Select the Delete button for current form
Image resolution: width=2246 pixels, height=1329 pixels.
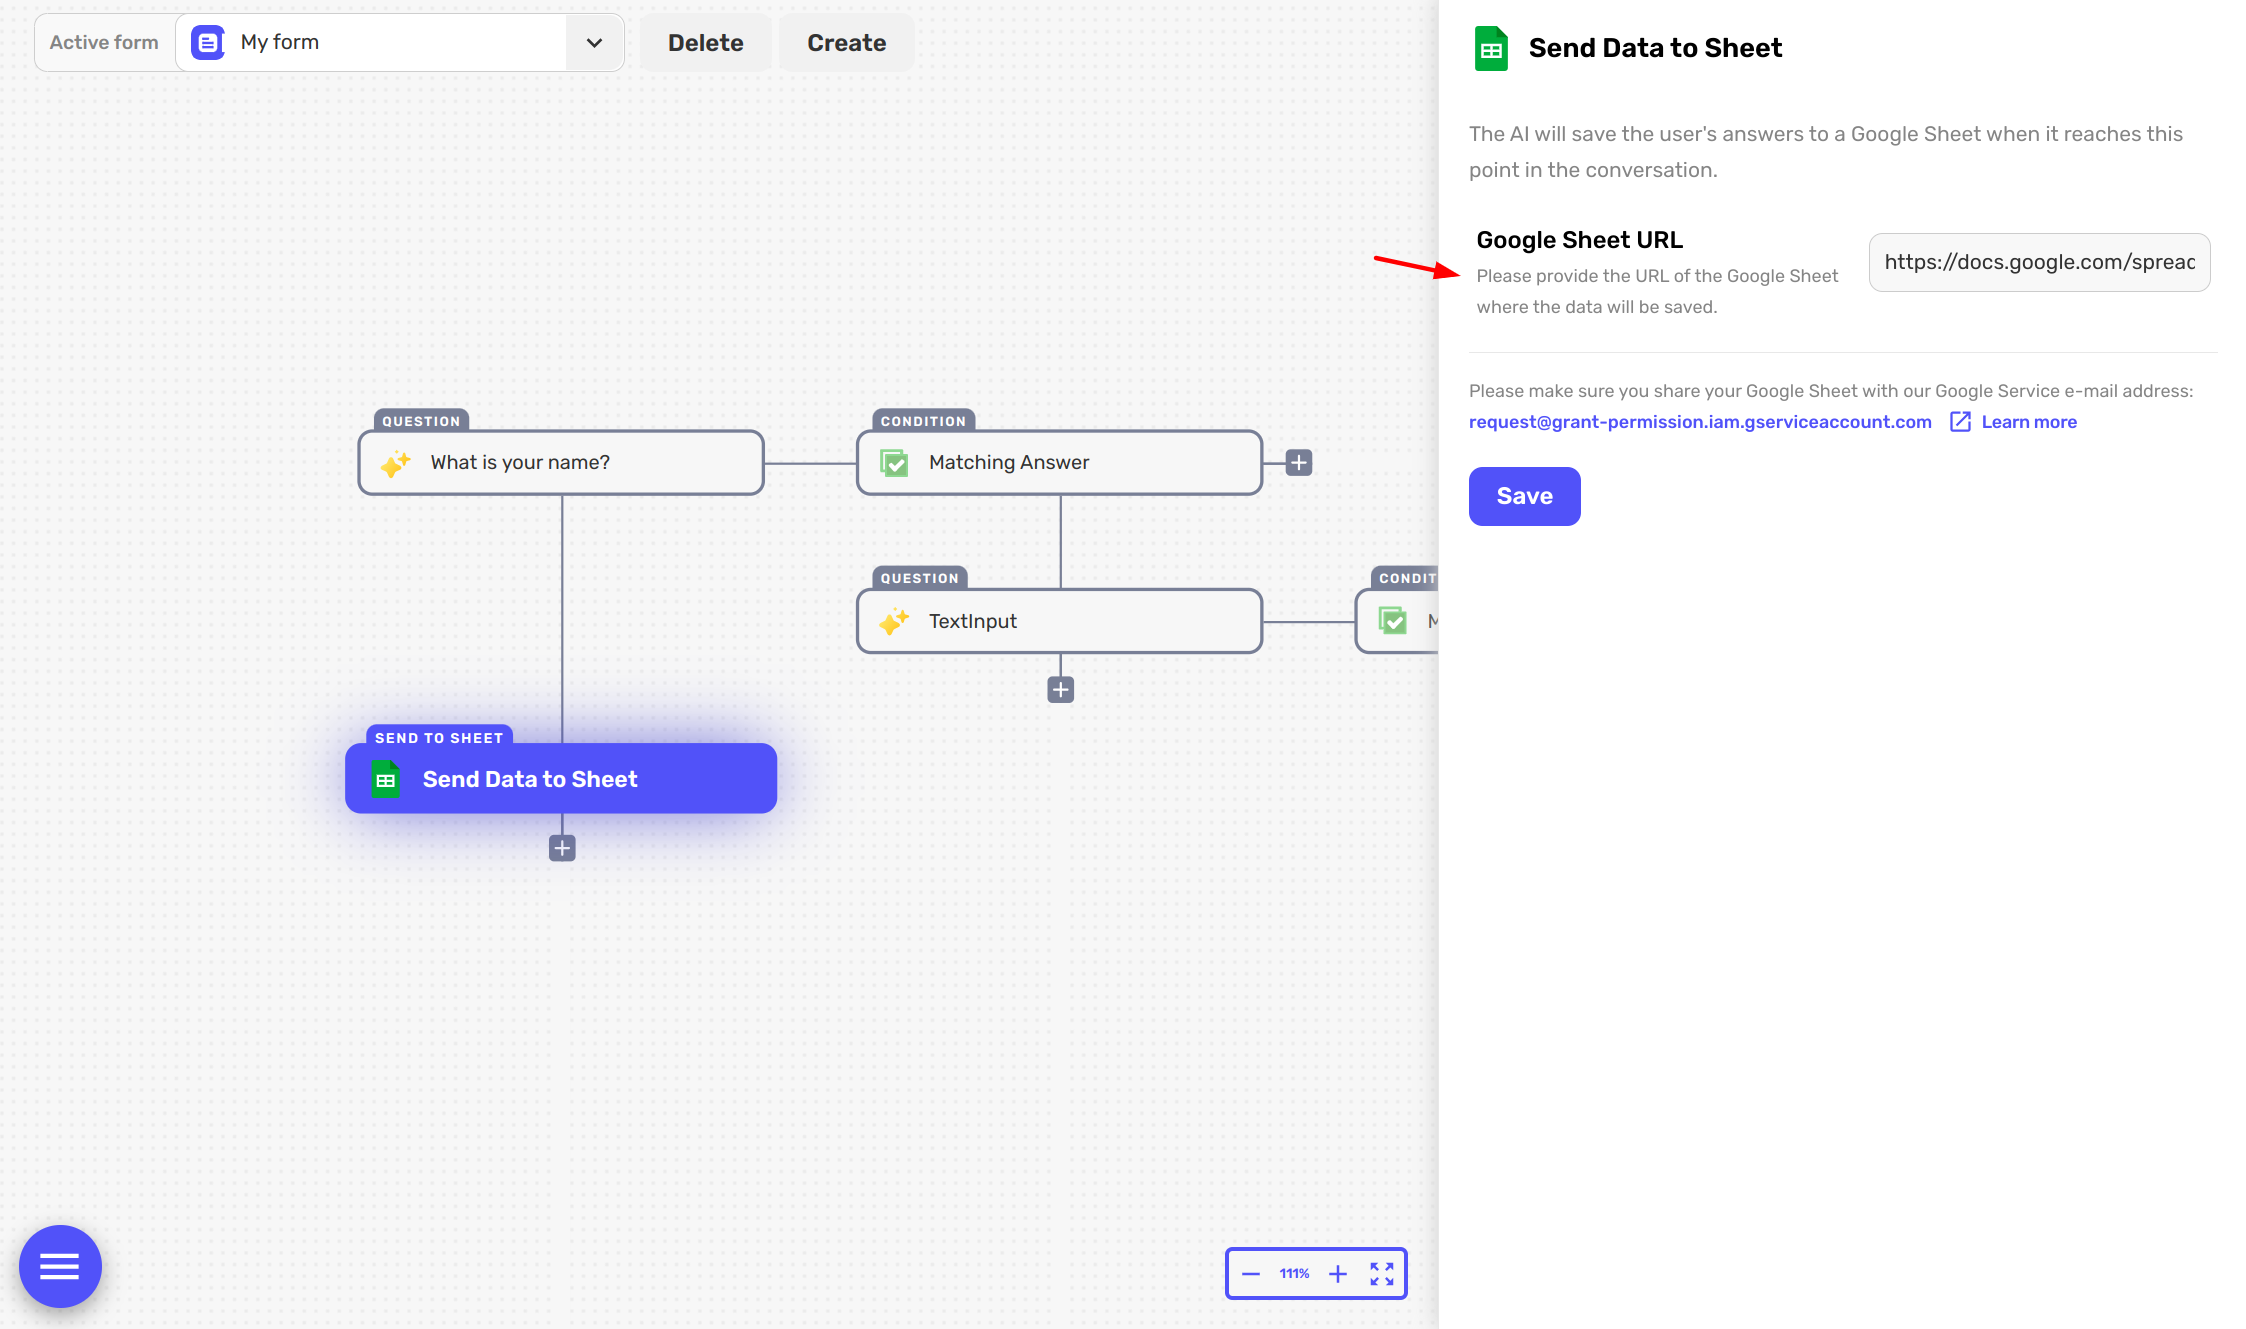(705, 43)
